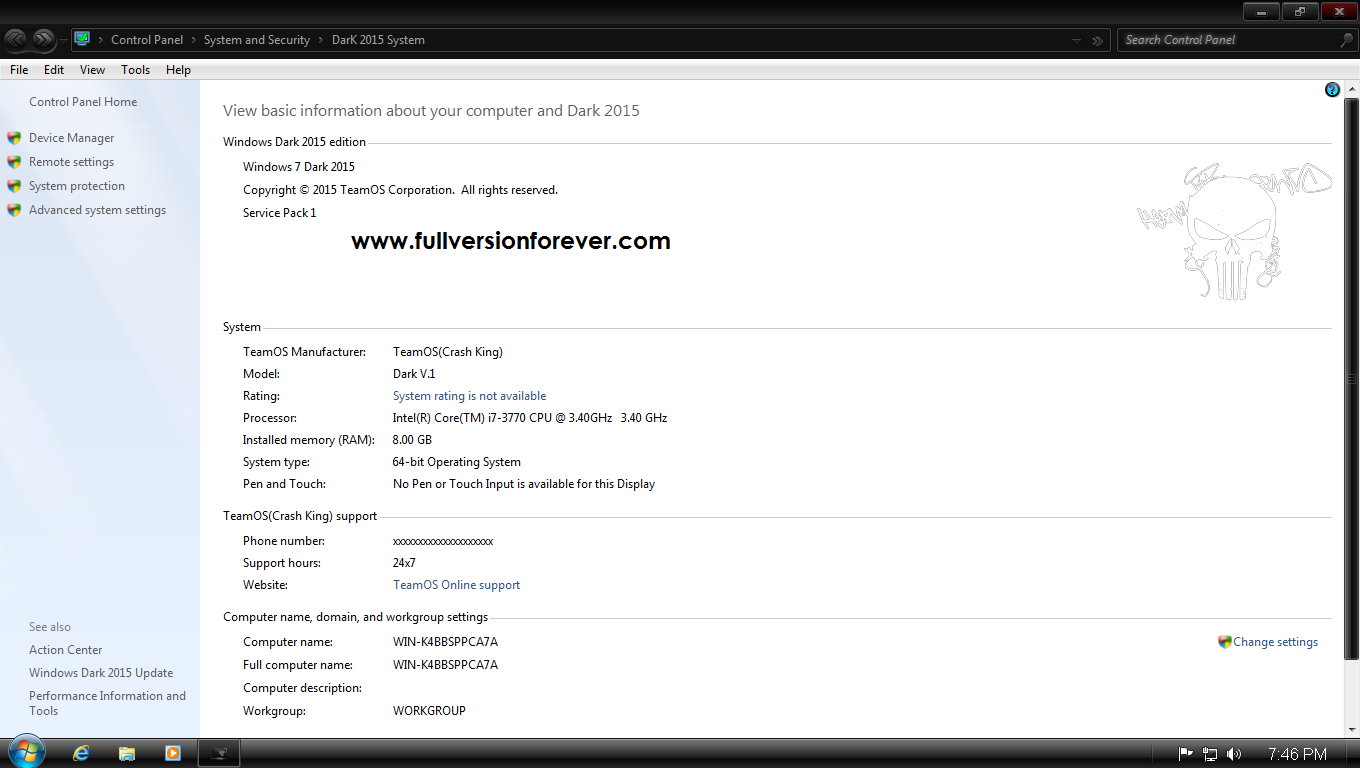
Task: Click the shield icon beside Change settings
Action: pyautogui.click(x=1224, y=642)
